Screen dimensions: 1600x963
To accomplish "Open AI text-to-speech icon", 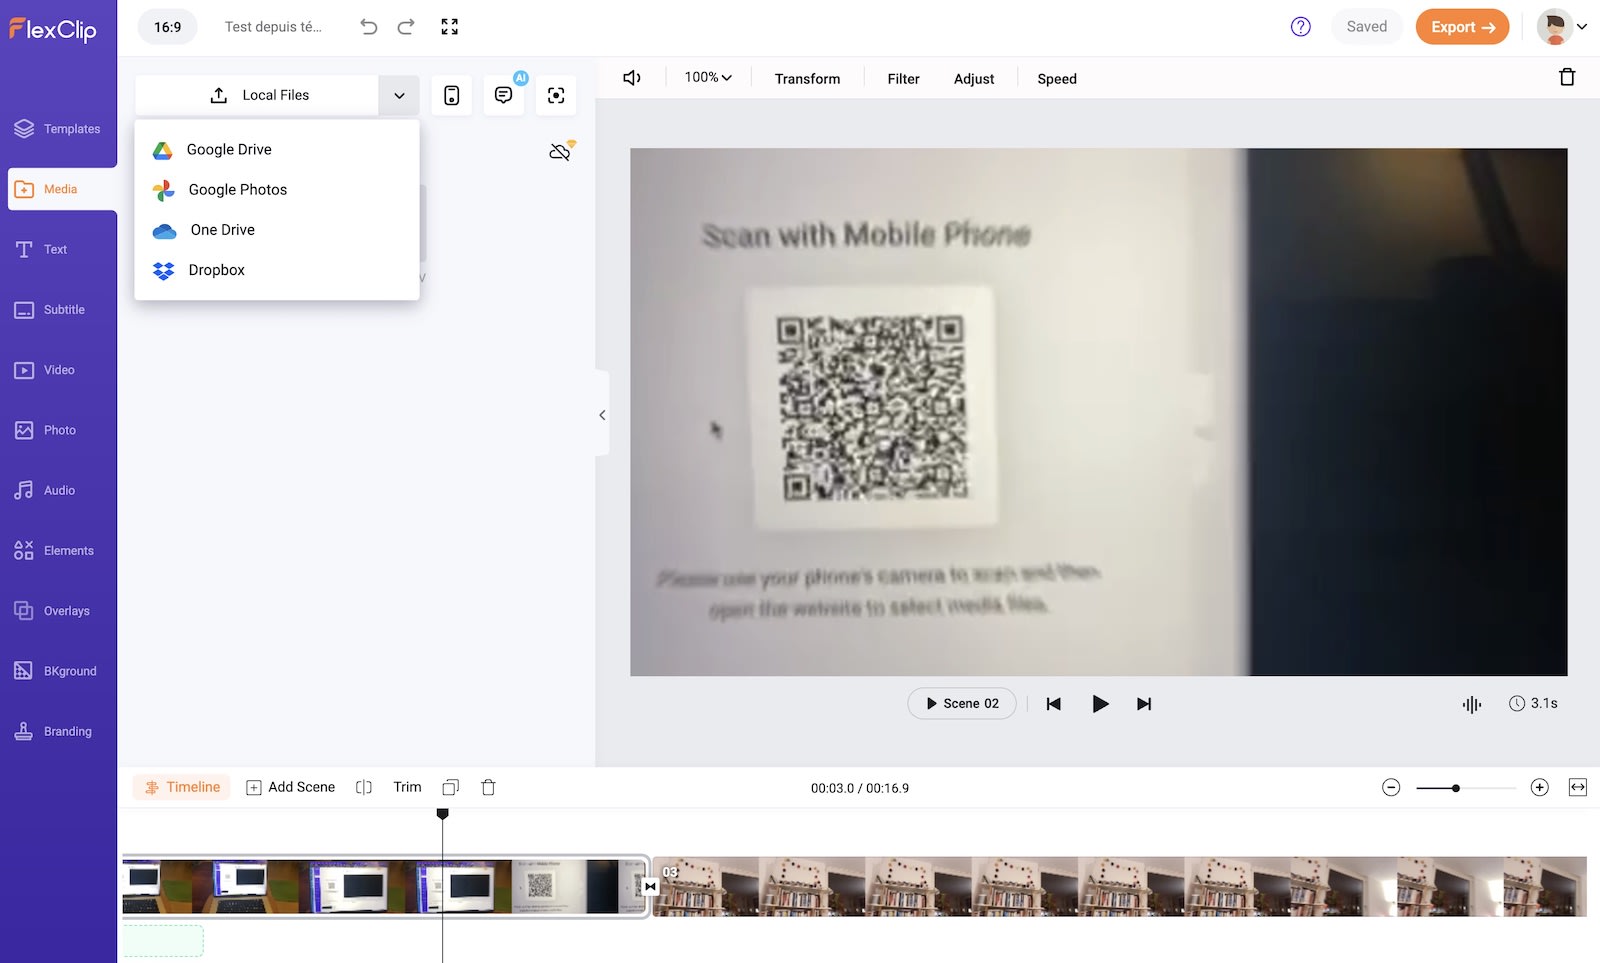I will pos(504,95).
